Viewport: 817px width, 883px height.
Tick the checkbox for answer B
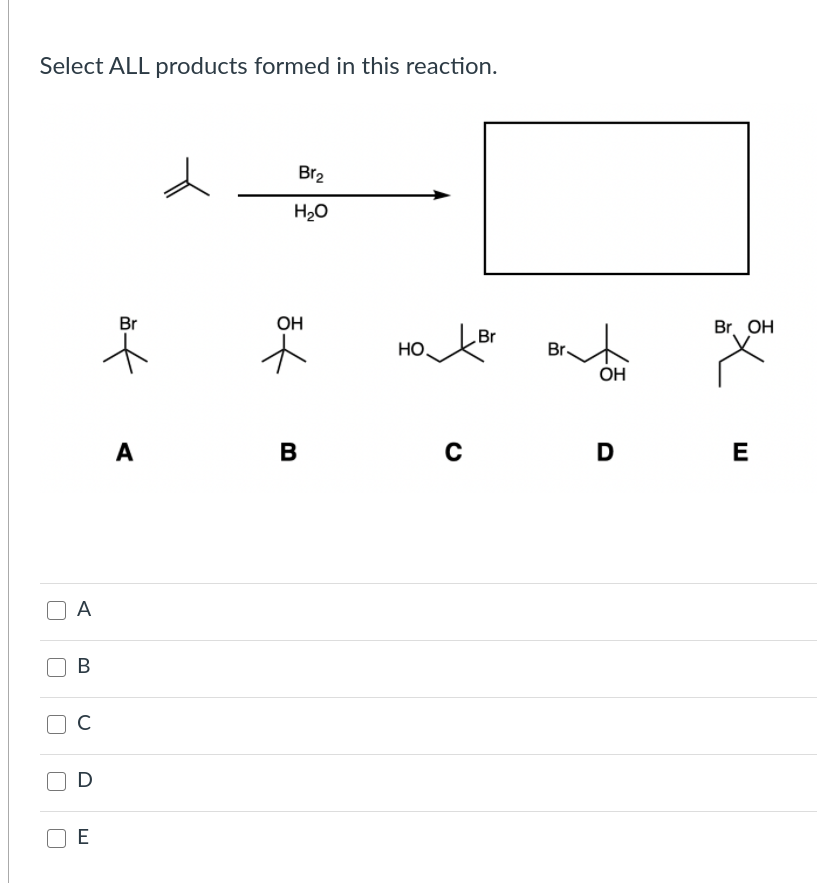(56, 667)
